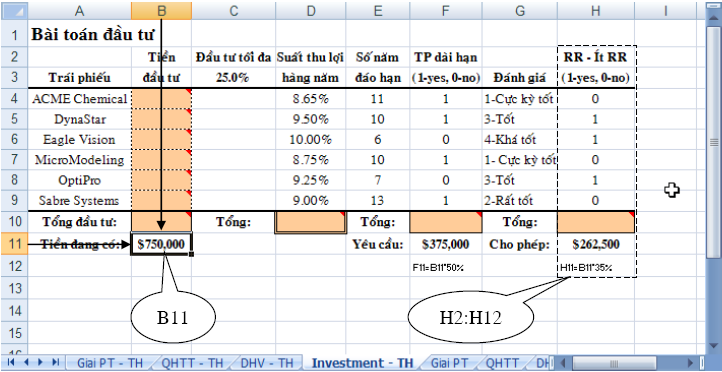Select column E header

click(x=378, y=11)
